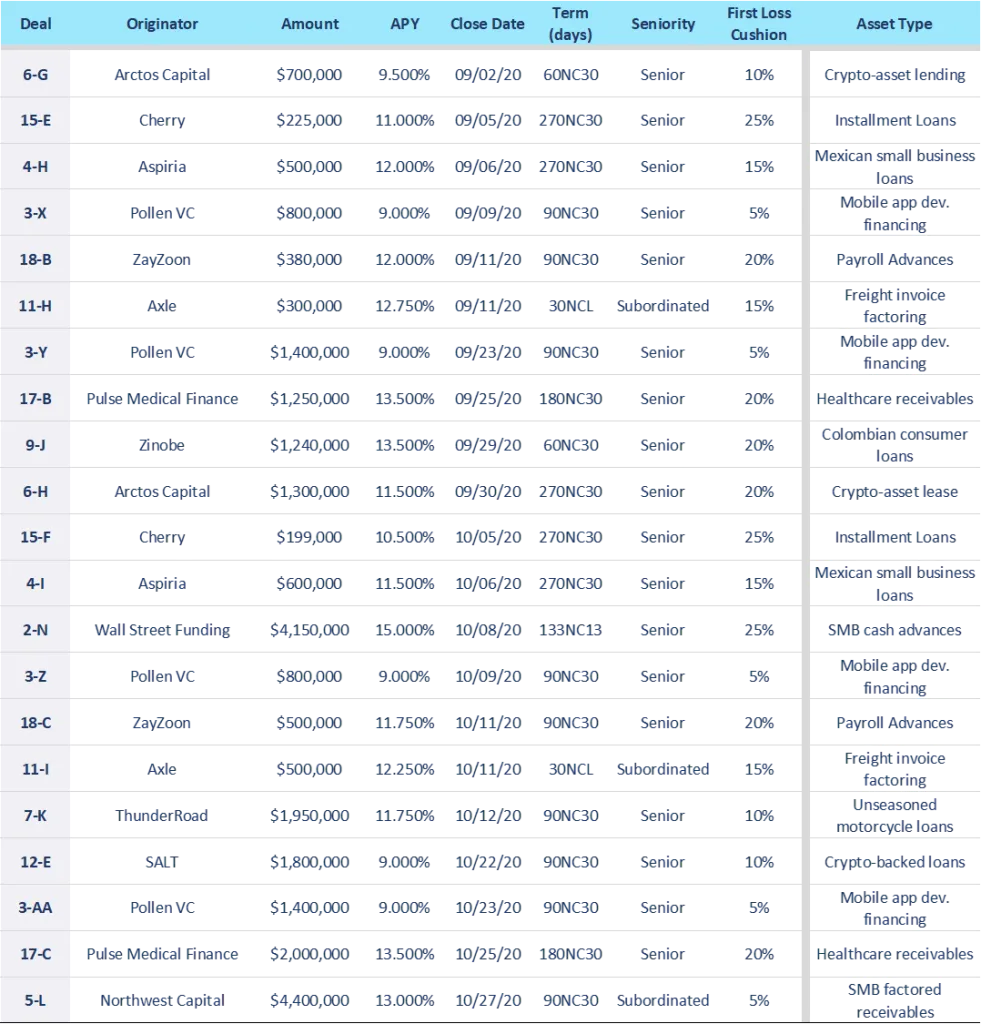Click the 9.500% APY cell
This screenshot has width=981, height=1024.
click(x=405, y=74)
